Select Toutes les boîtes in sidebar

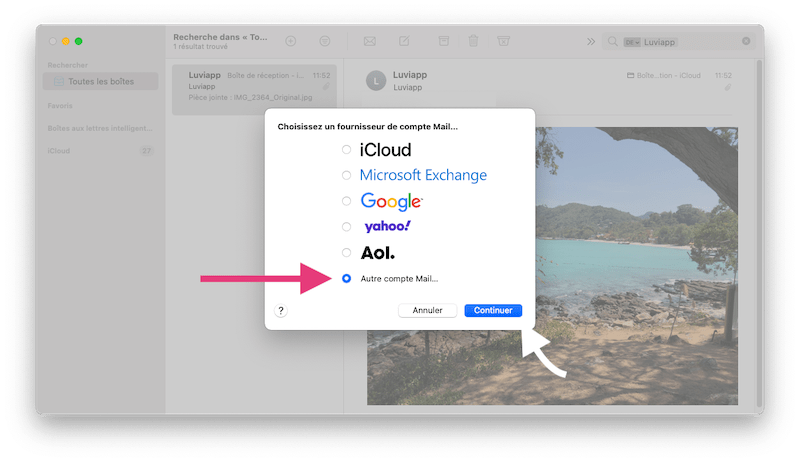coord(101,82)
